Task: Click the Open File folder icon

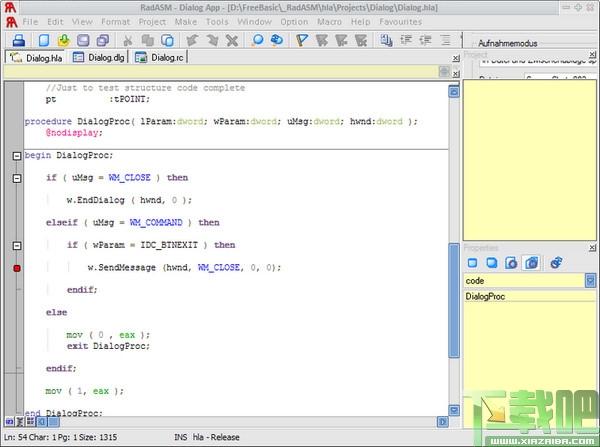Action: pyautogui.click(x=64, y=40)
